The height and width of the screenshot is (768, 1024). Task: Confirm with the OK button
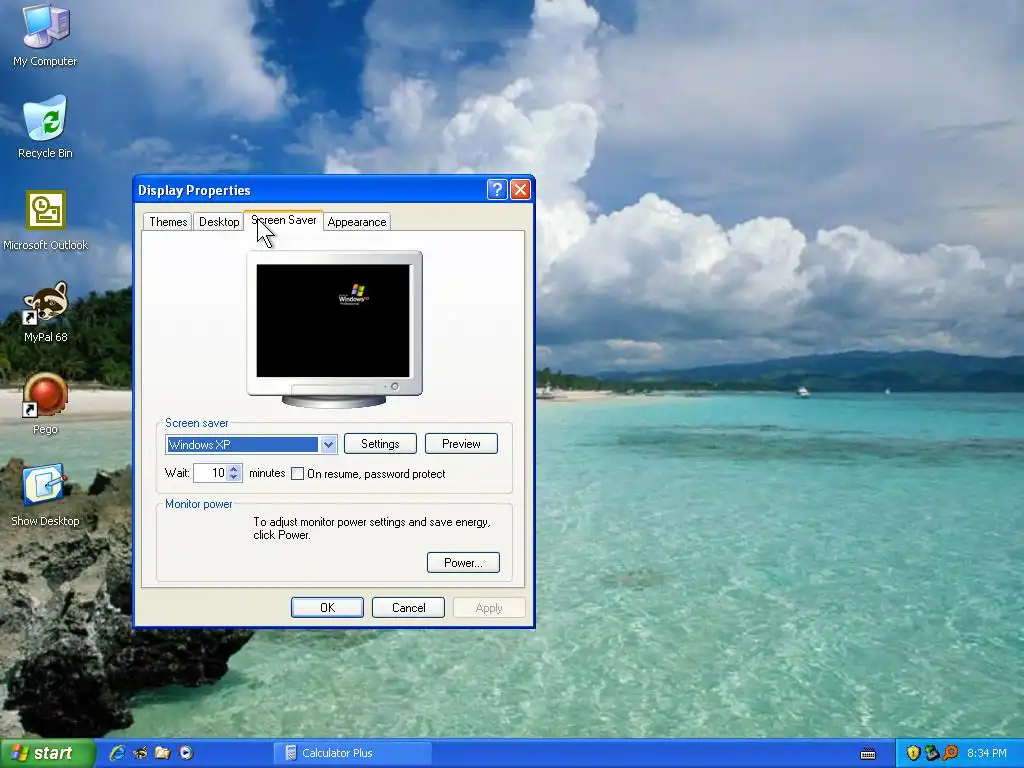[x=327, y=607]
